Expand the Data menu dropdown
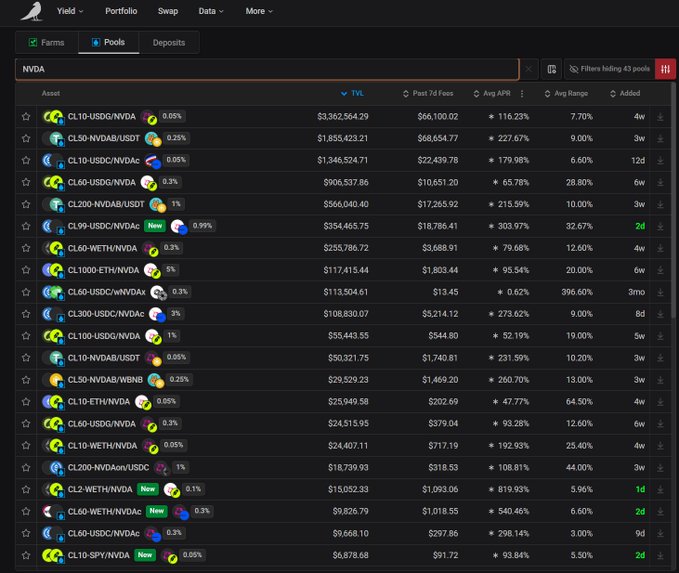The height and width of the screenshot is (573, 679). [x=211, y=11]
